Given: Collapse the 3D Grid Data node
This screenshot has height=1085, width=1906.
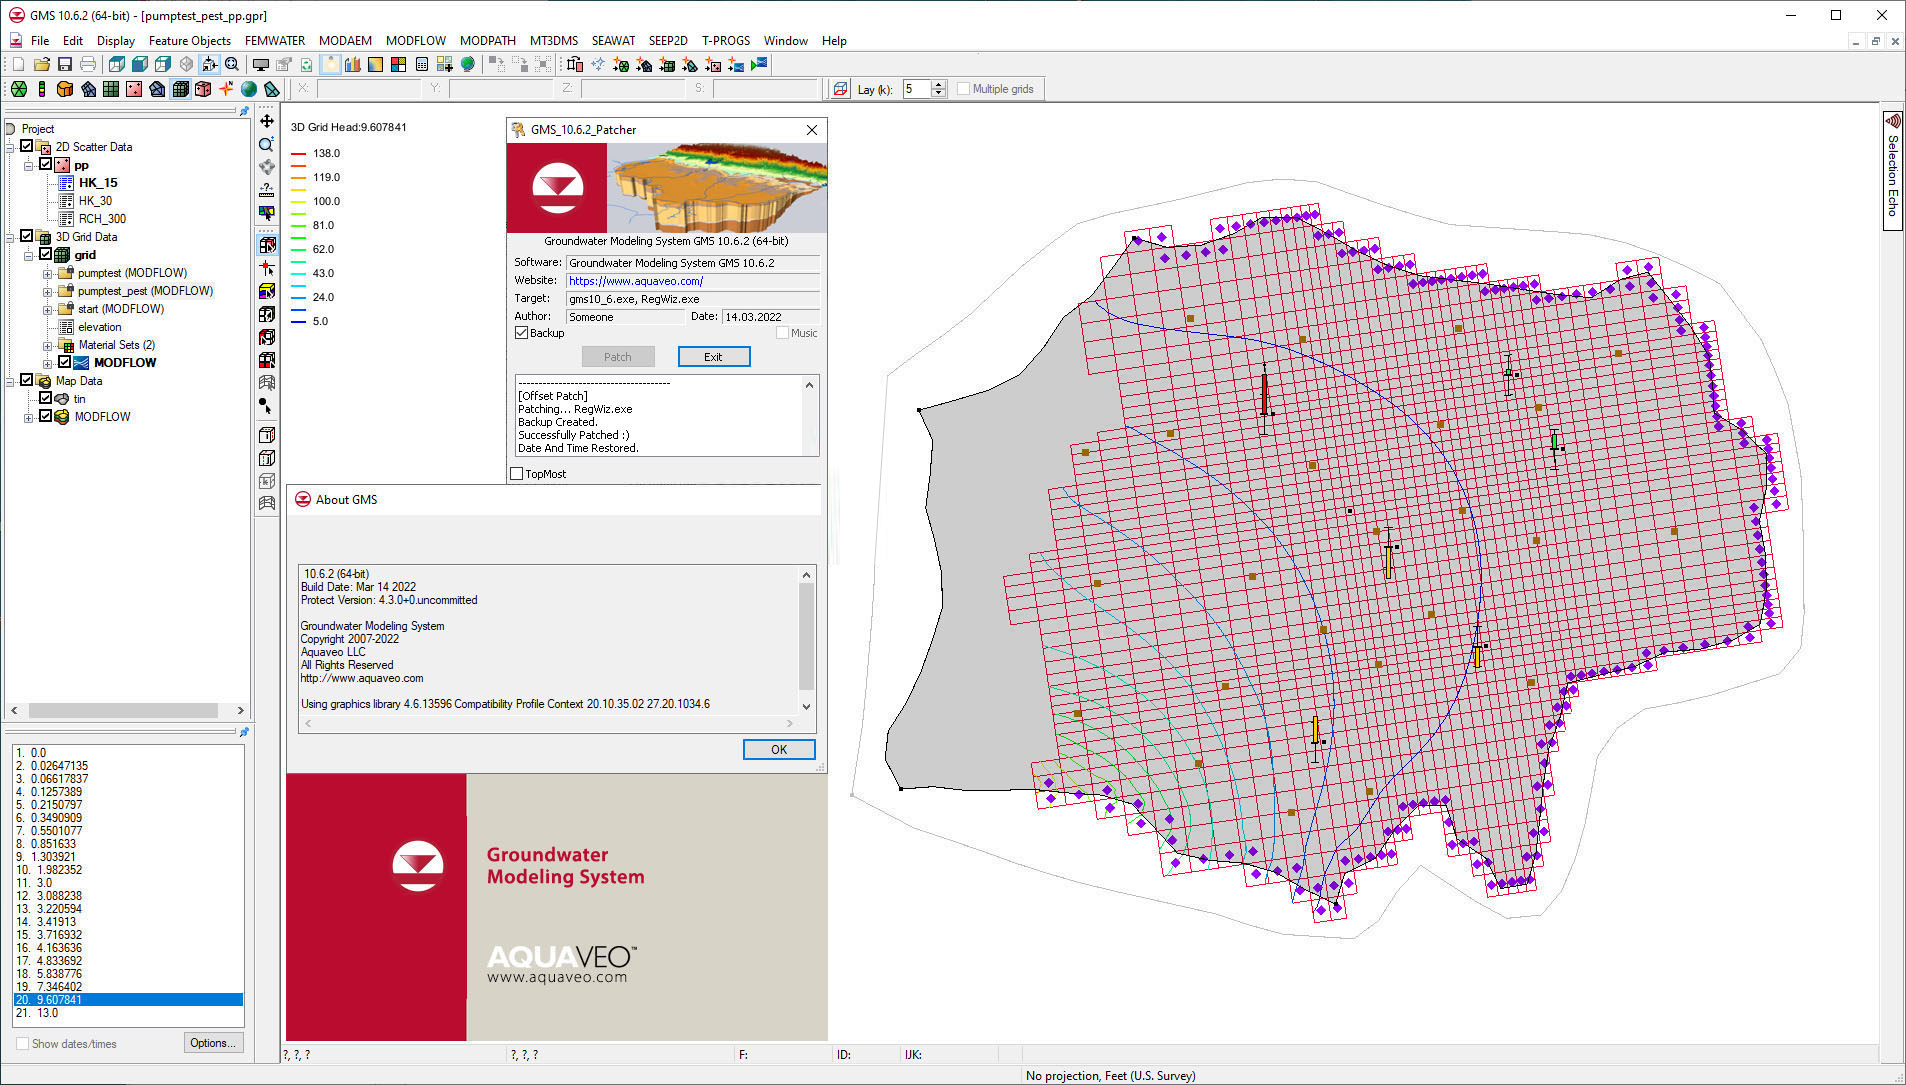Looking at the screenshot, I should (11, 237).
